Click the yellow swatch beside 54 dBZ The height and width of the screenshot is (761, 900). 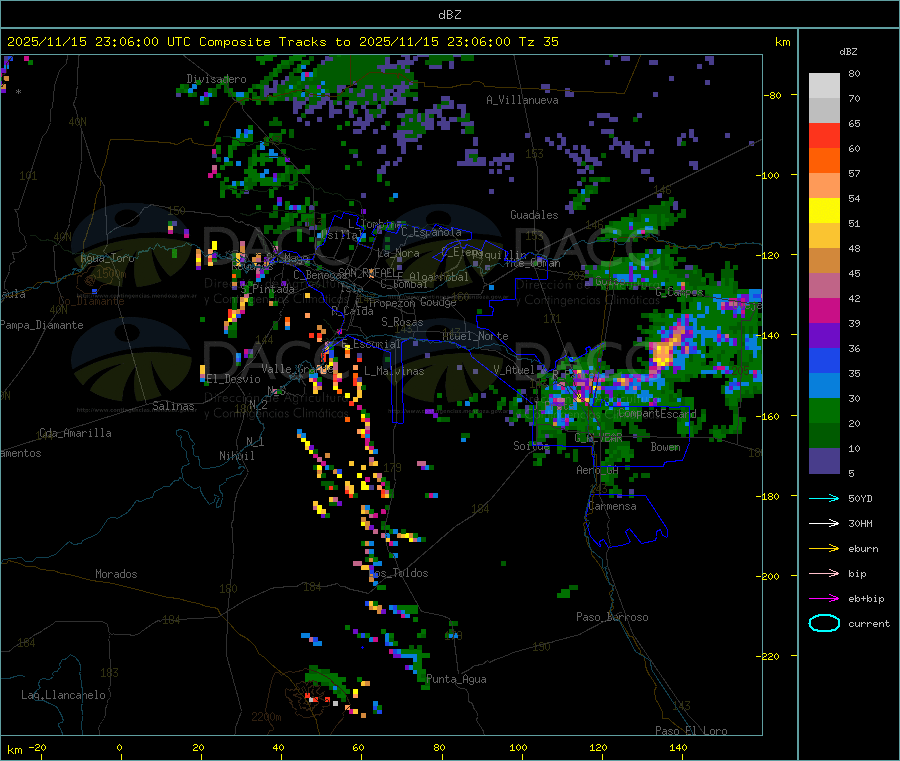click(x=824, y=211)
